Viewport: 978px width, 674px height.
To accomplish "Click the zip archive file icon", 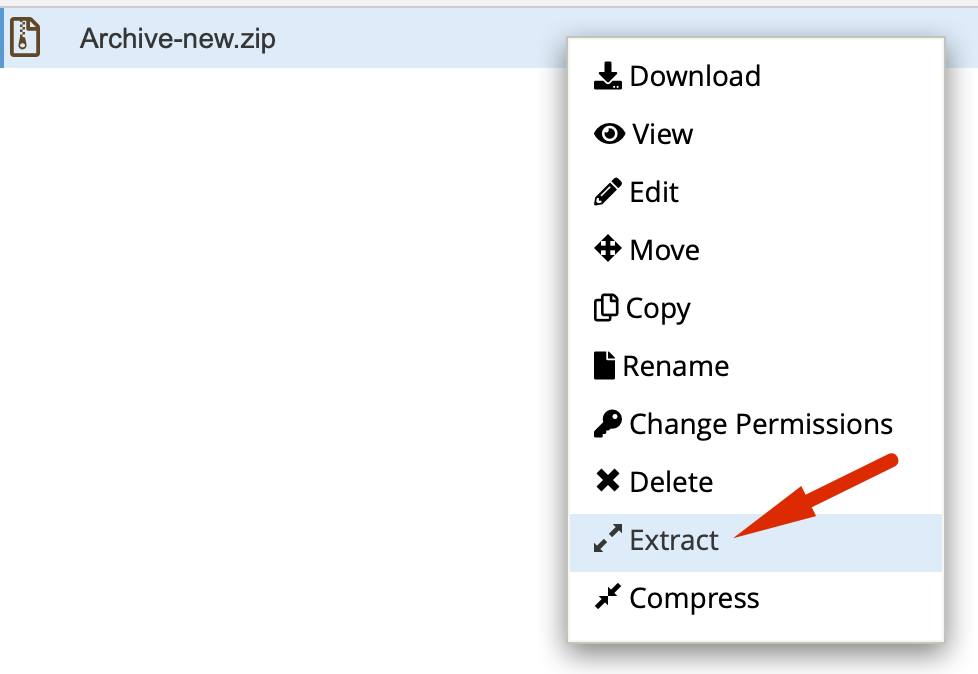I will pos(25,38).
